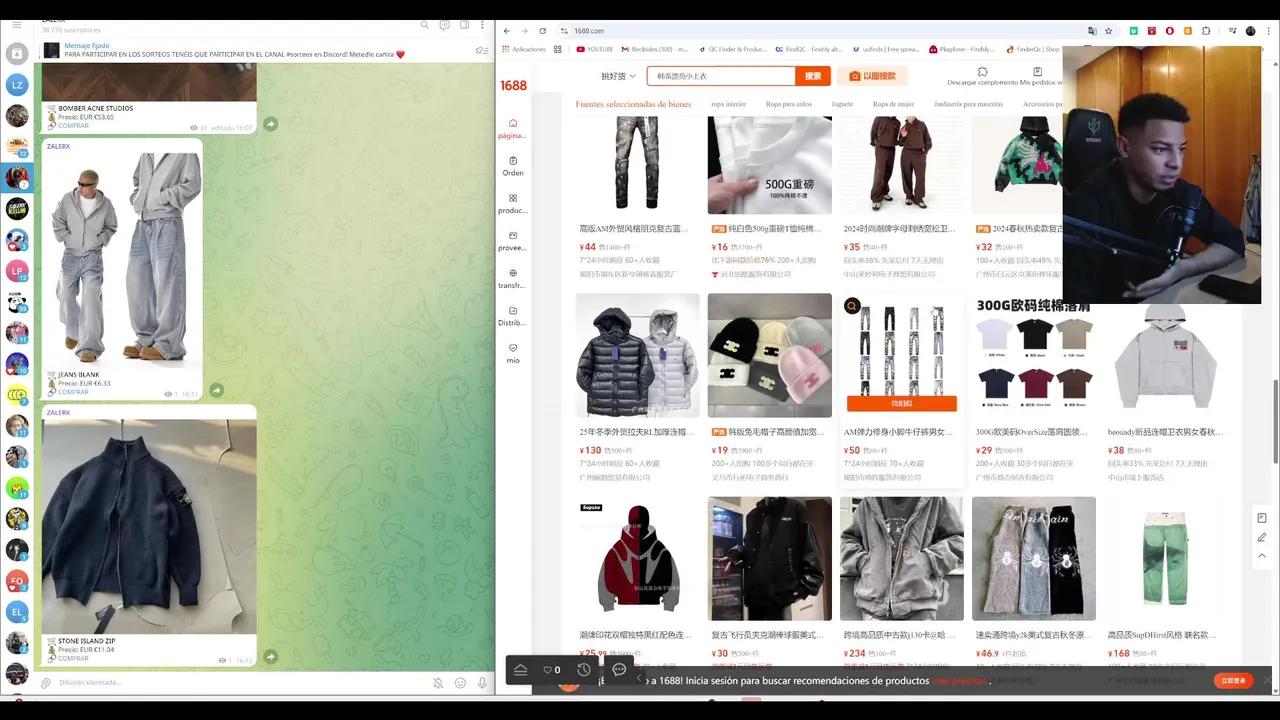This screenshot has height=720, width=1280.
Task: Open Chrome extensions puzzle icon
Action: [1206, 31]
